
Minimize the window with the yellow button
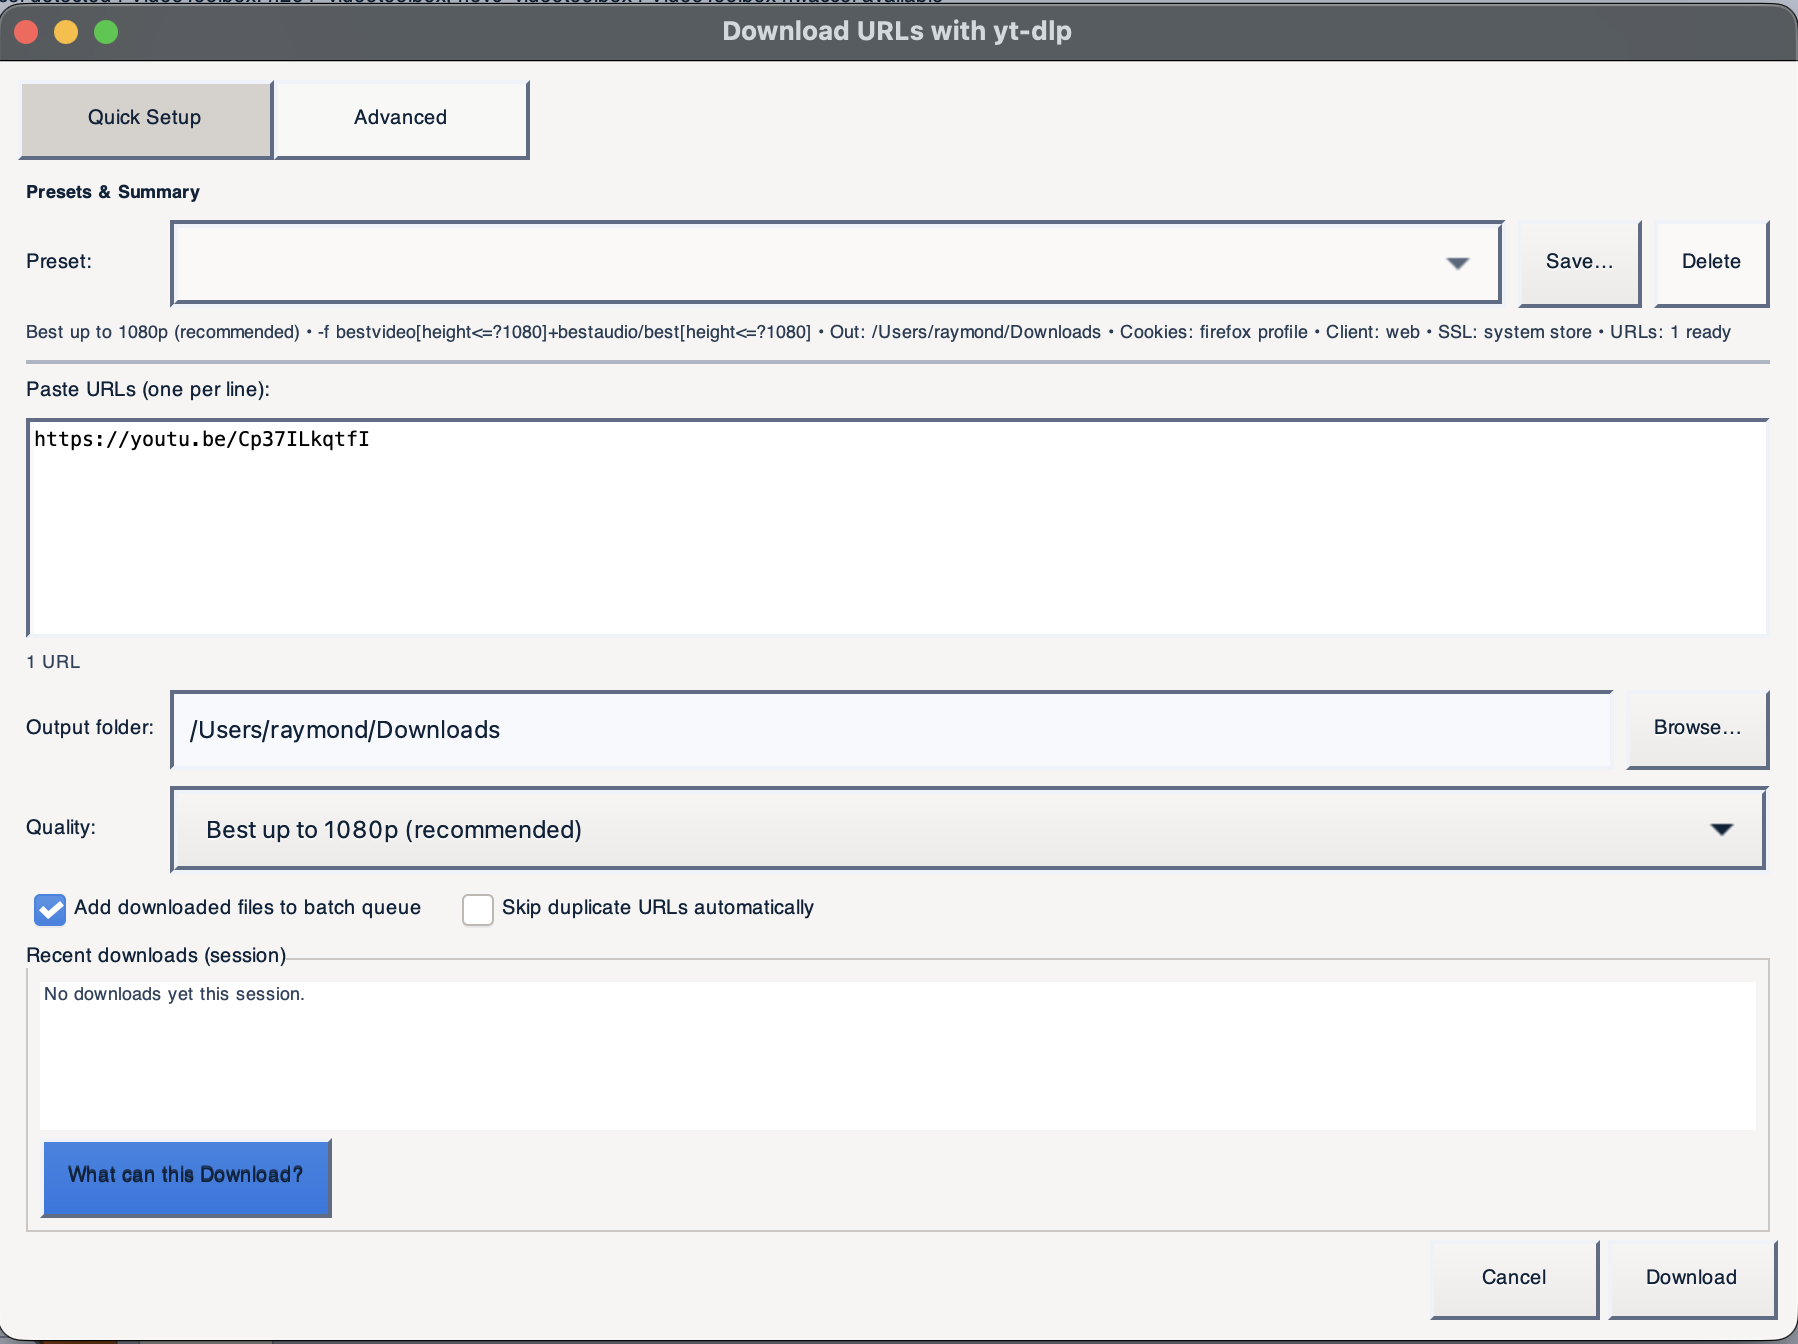pos(66,31)
